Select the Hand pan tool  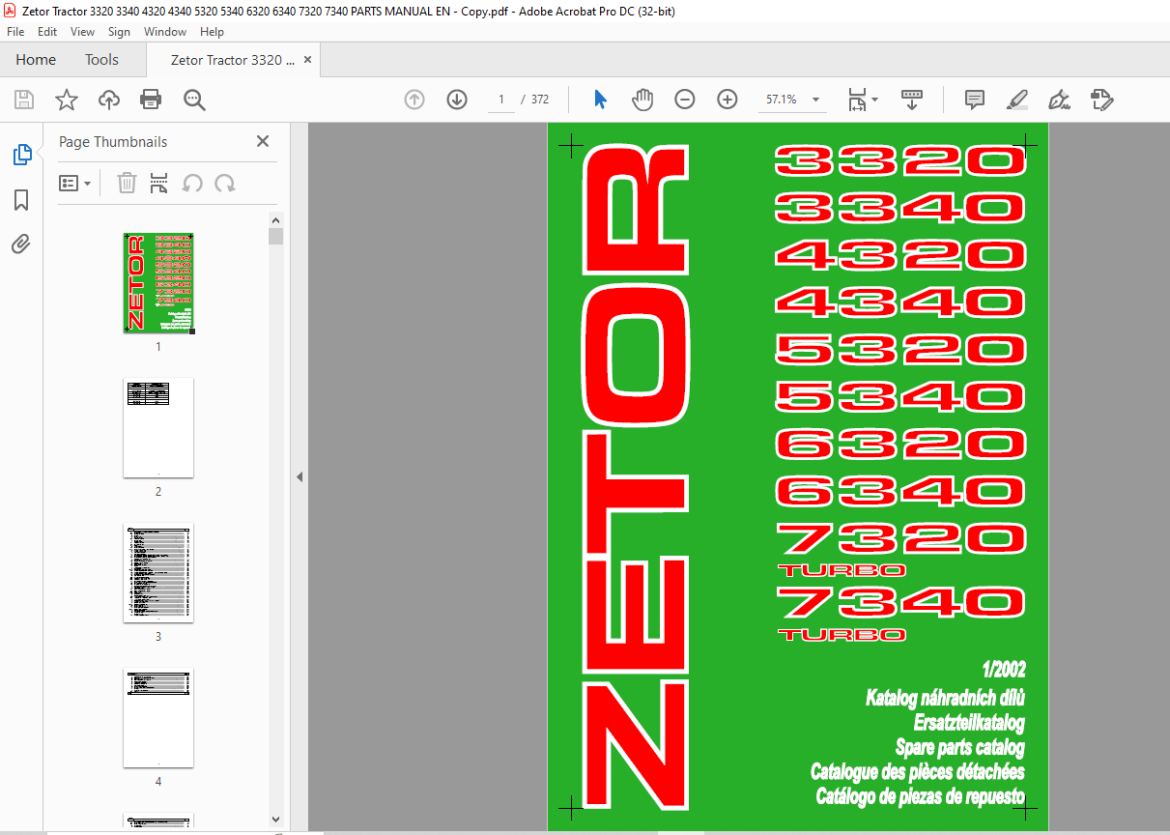click(642, 99)
